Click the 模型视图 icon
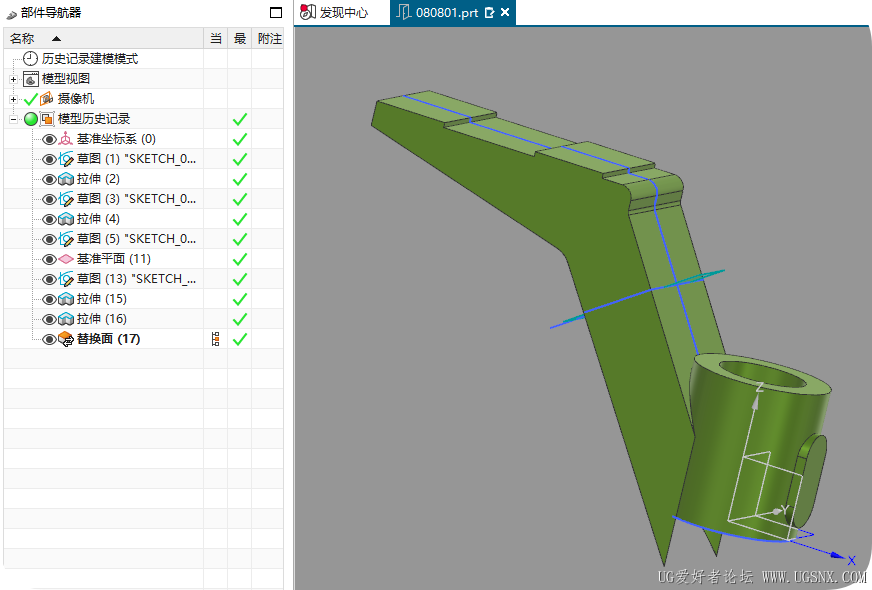This screenshot has width=872, height=590. tap(31, 79)
